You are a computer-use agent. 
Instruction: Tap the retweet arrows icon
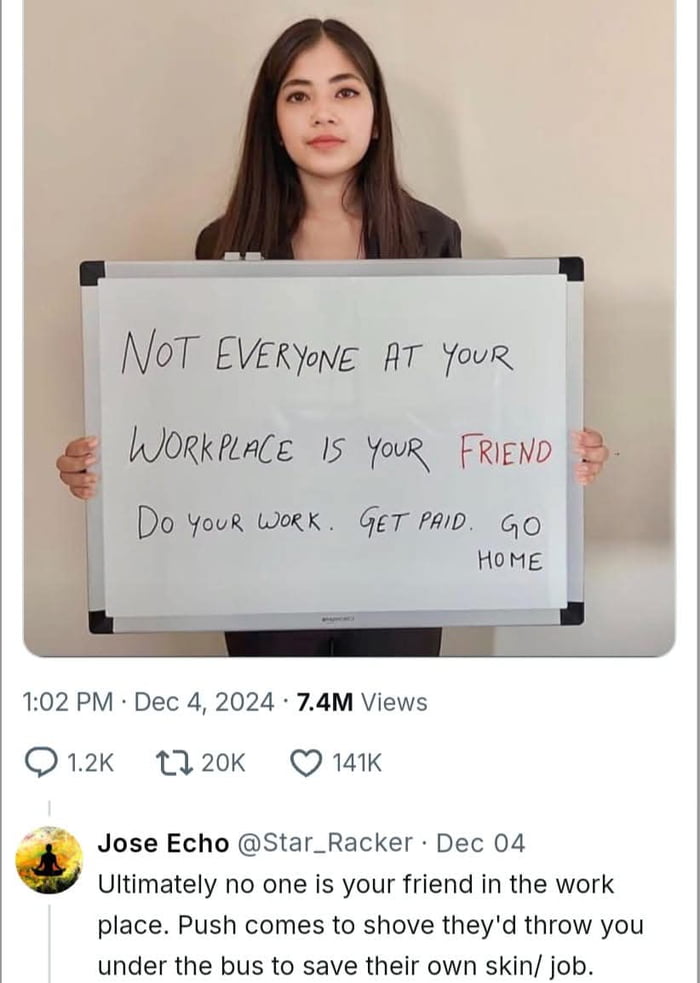(174, 763)
